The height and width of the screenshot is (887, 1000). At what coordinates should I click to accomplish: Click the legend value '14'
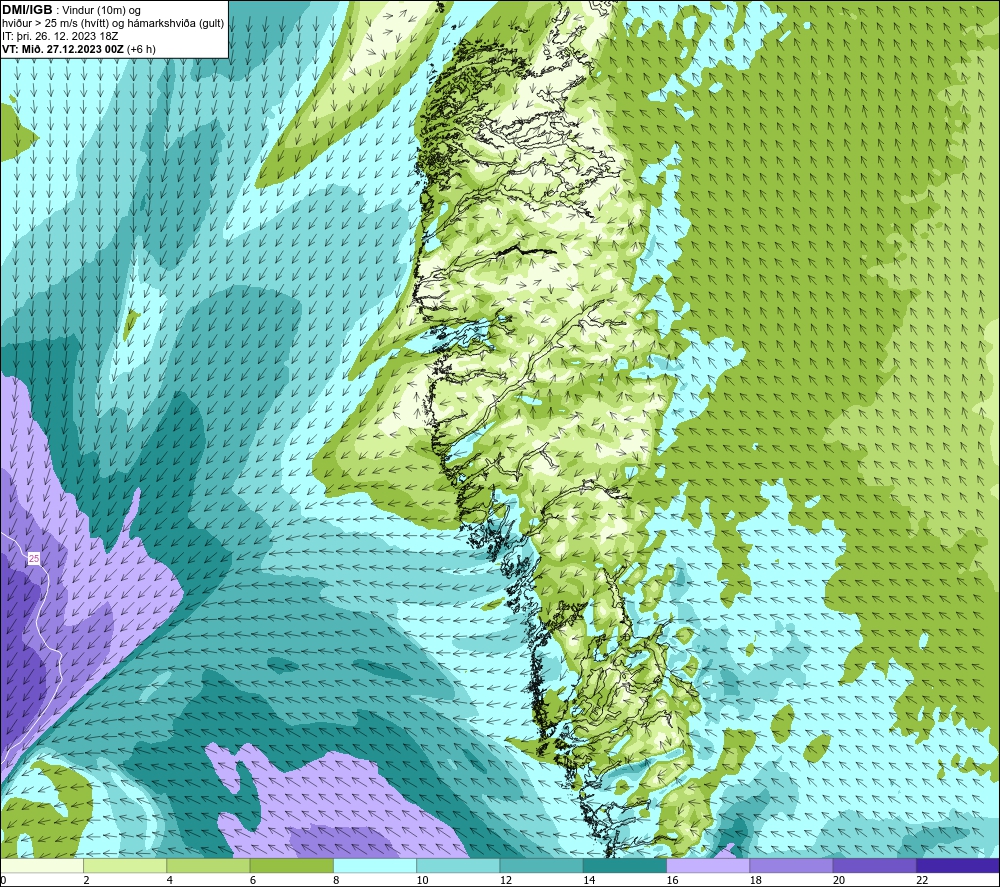click(x=589, y=880)
